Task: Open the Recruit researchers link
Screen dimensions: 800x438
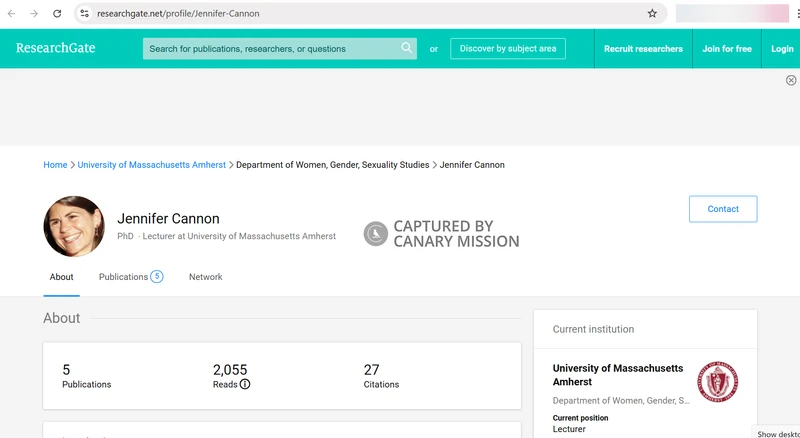Action: 643,48
